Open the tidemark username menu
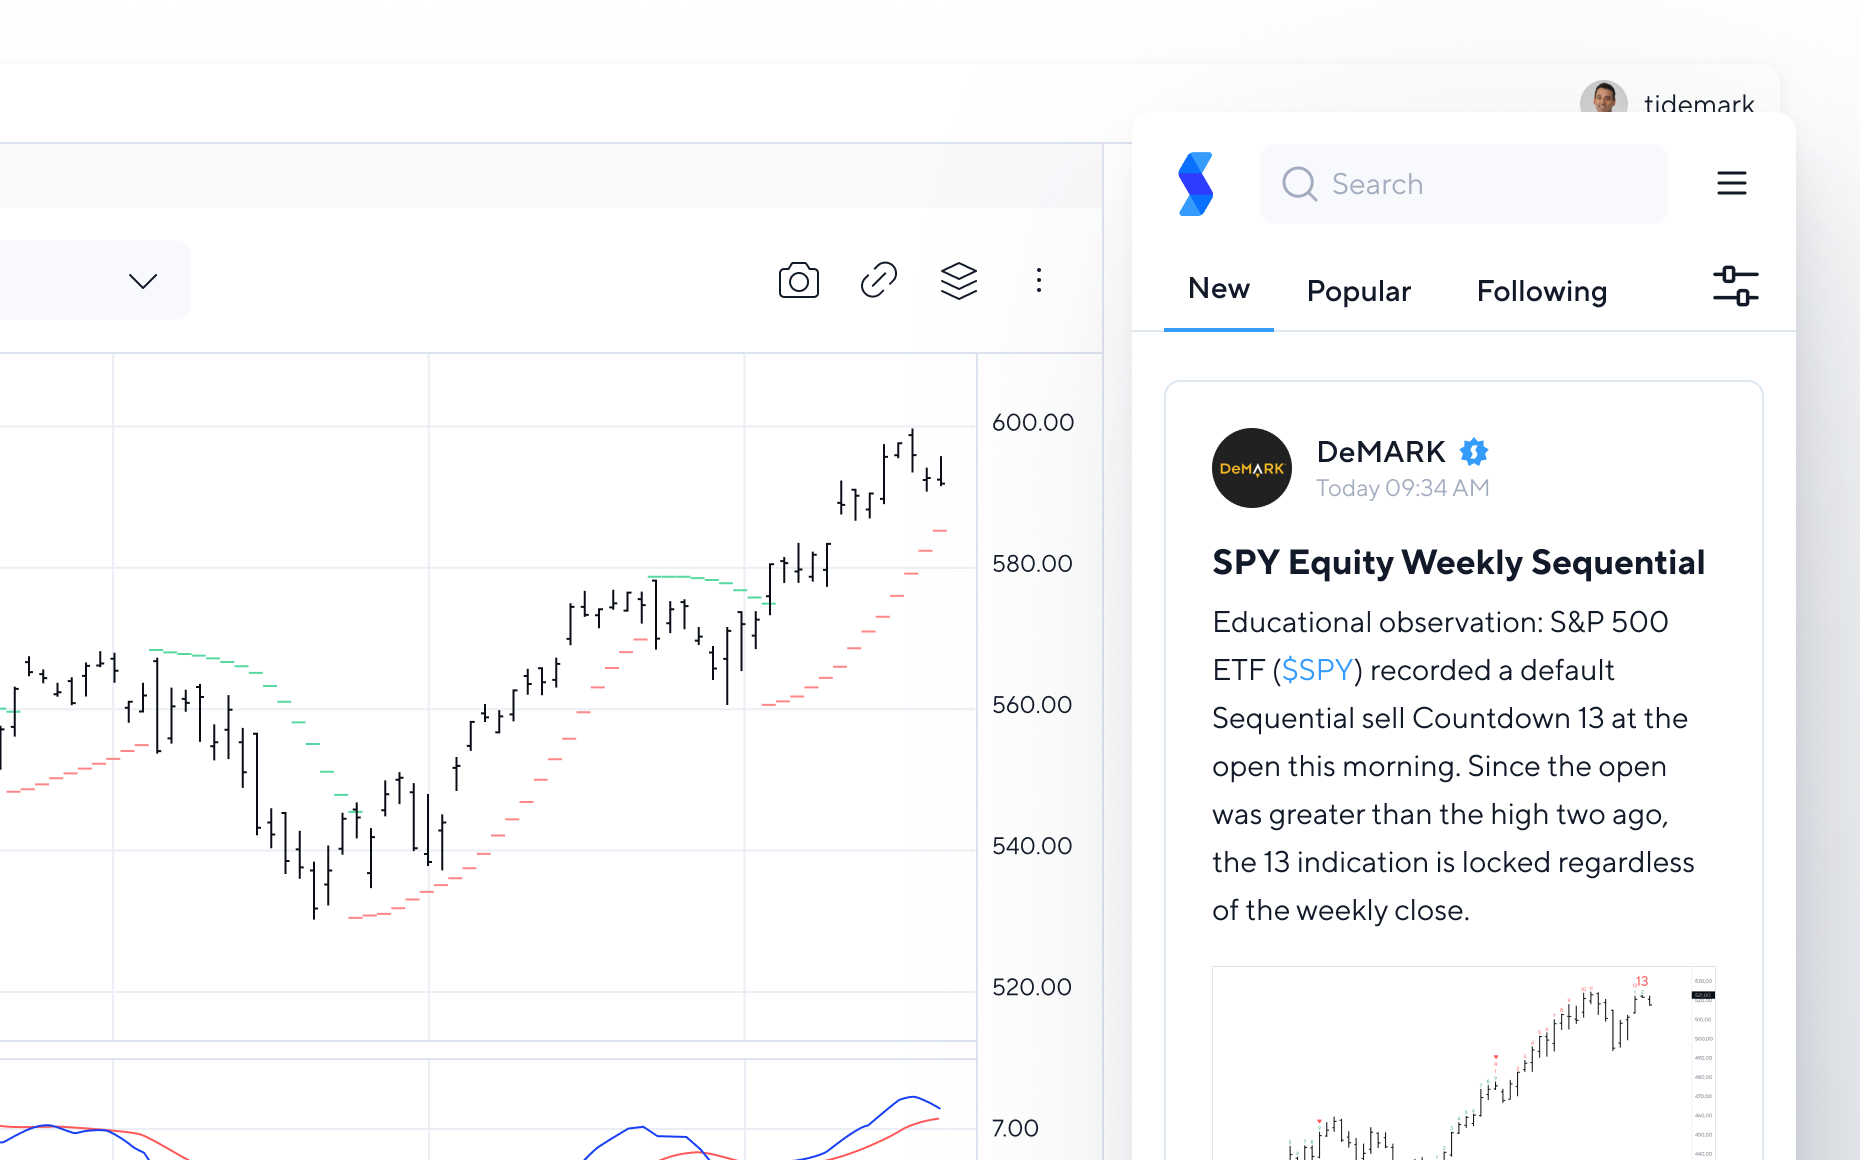 tap(1699, 103)
